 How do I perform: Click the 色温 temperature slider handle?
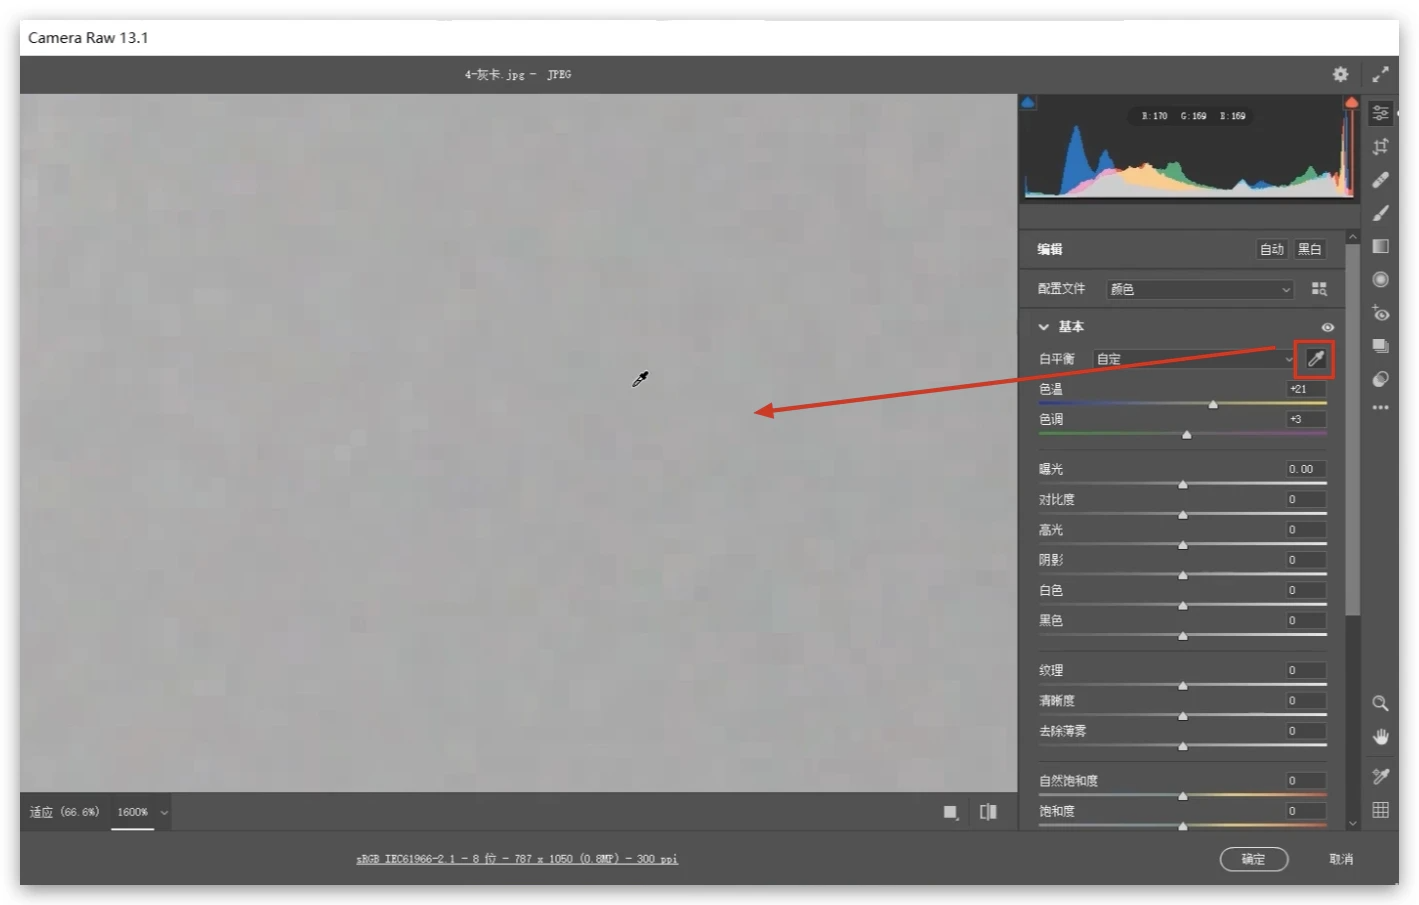pos(1213,405)
